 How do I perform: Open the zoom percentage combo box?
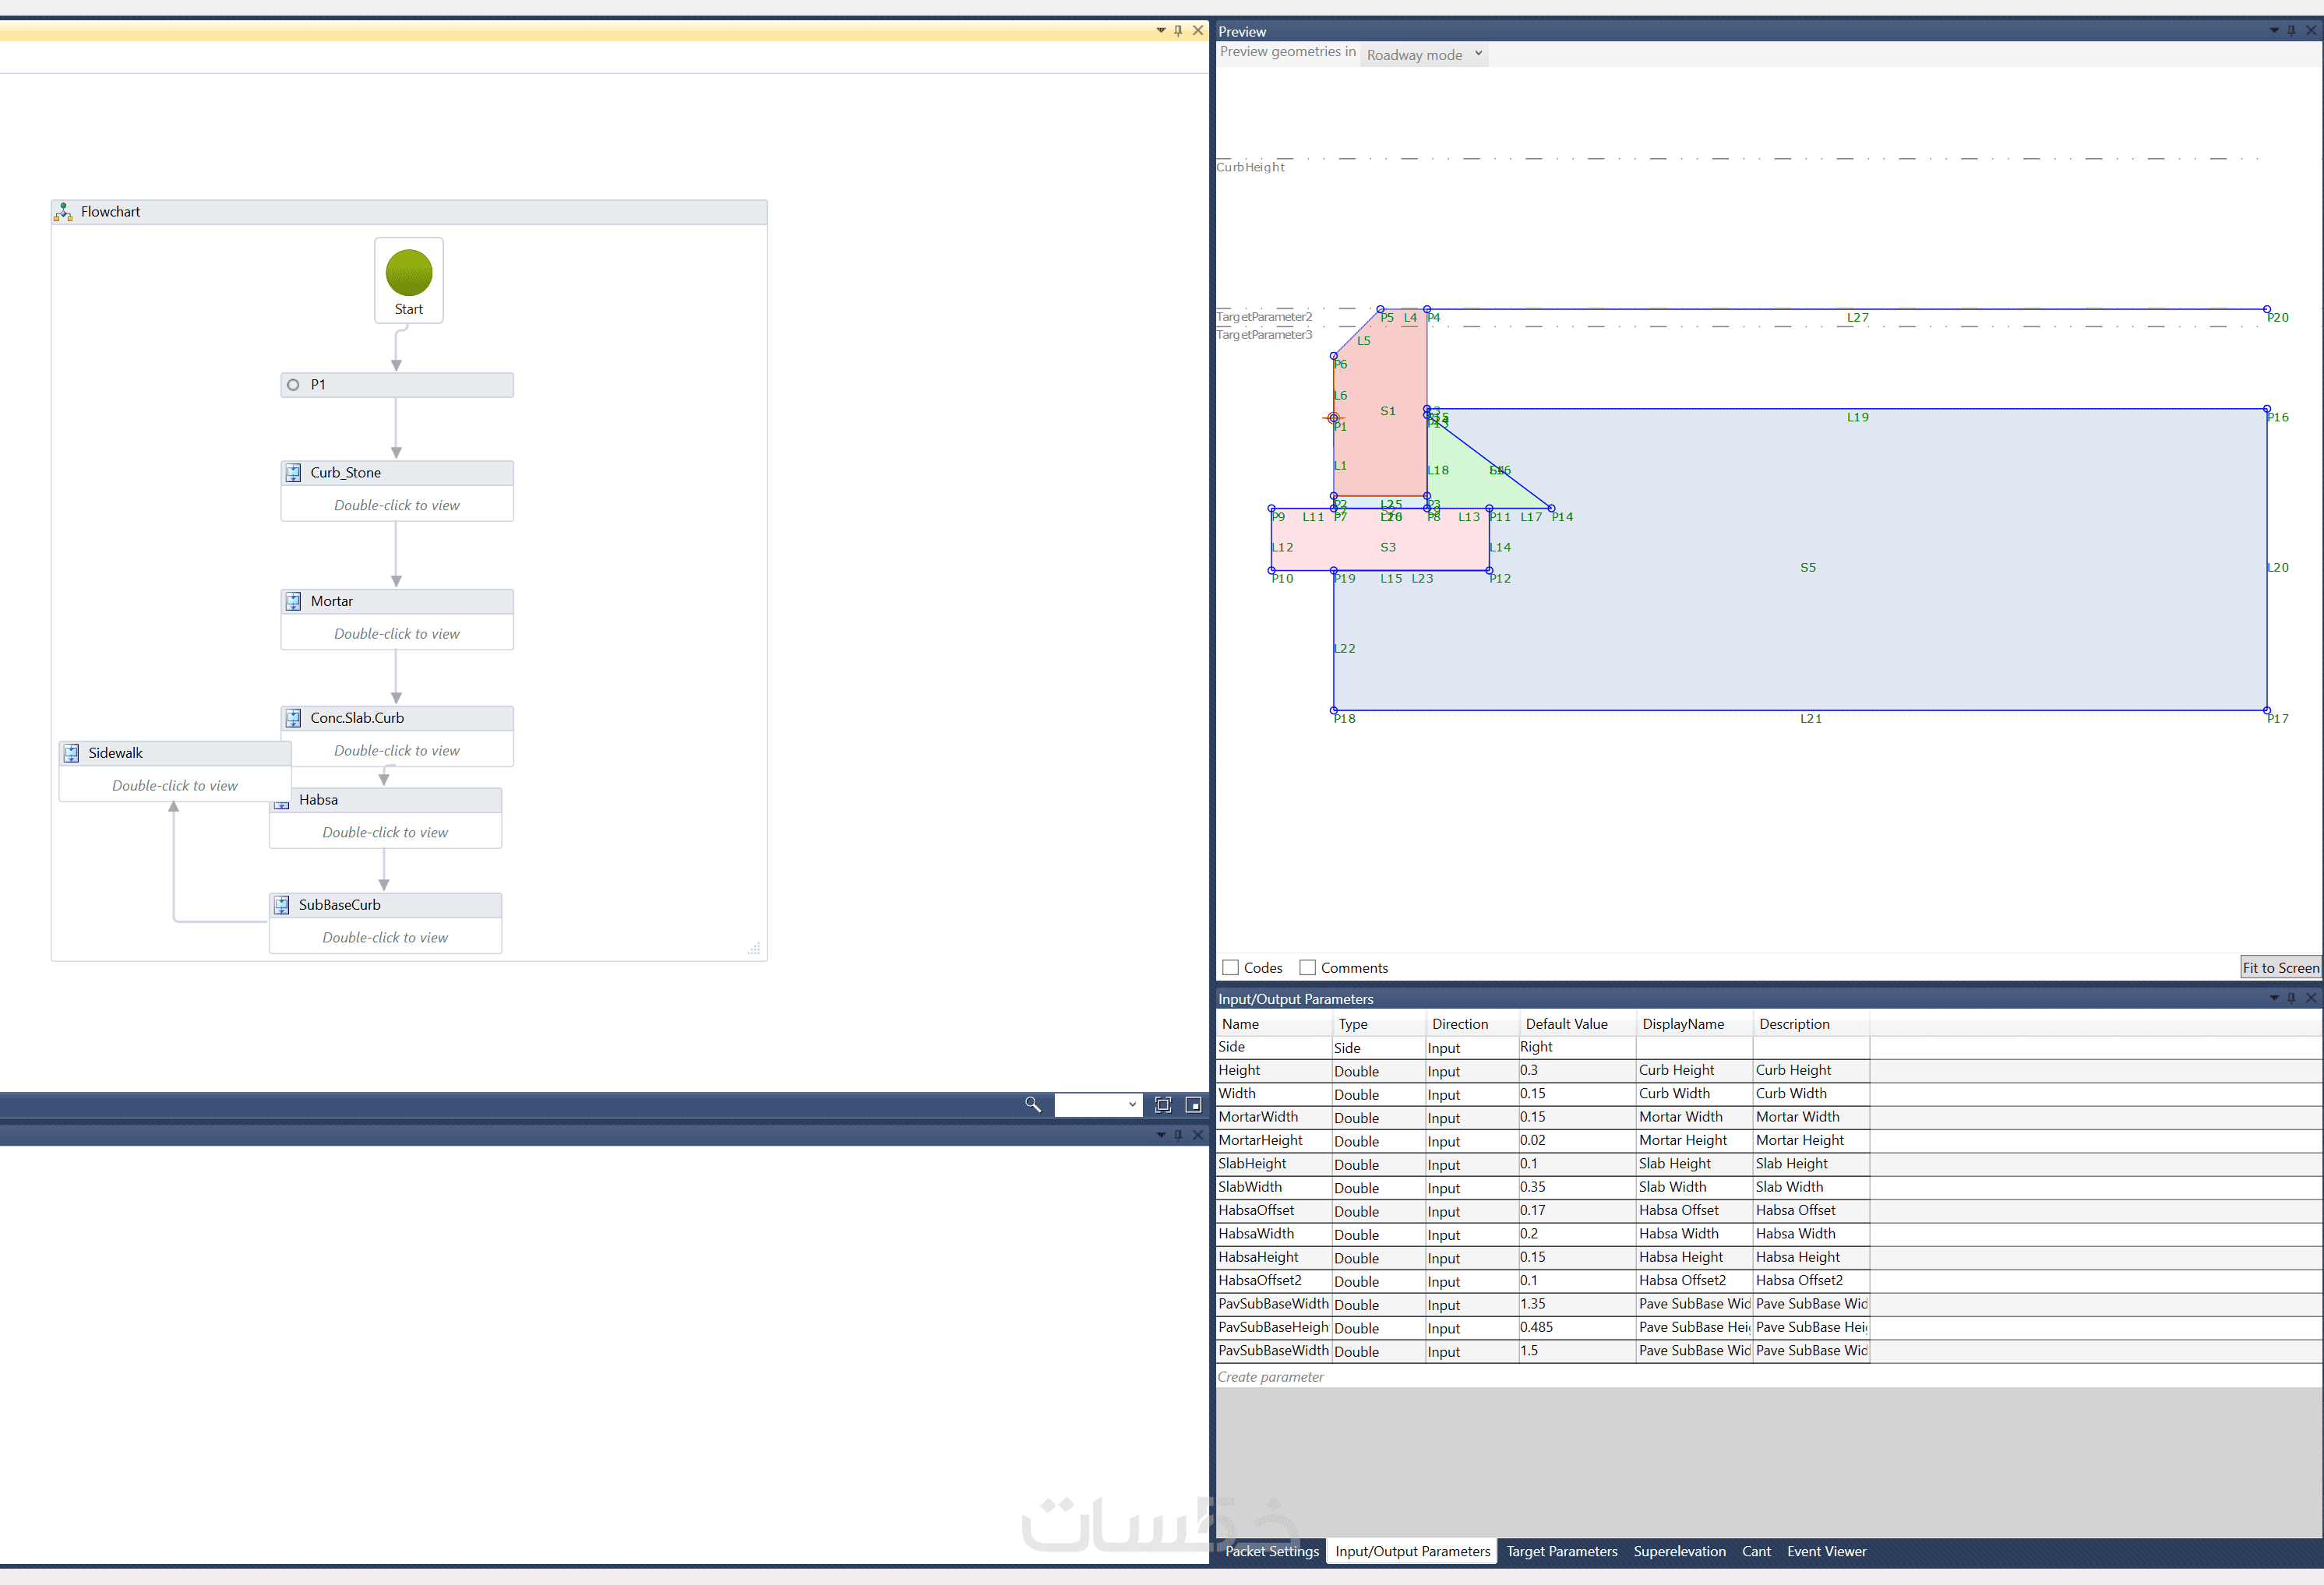[x=1098, y=1104]
